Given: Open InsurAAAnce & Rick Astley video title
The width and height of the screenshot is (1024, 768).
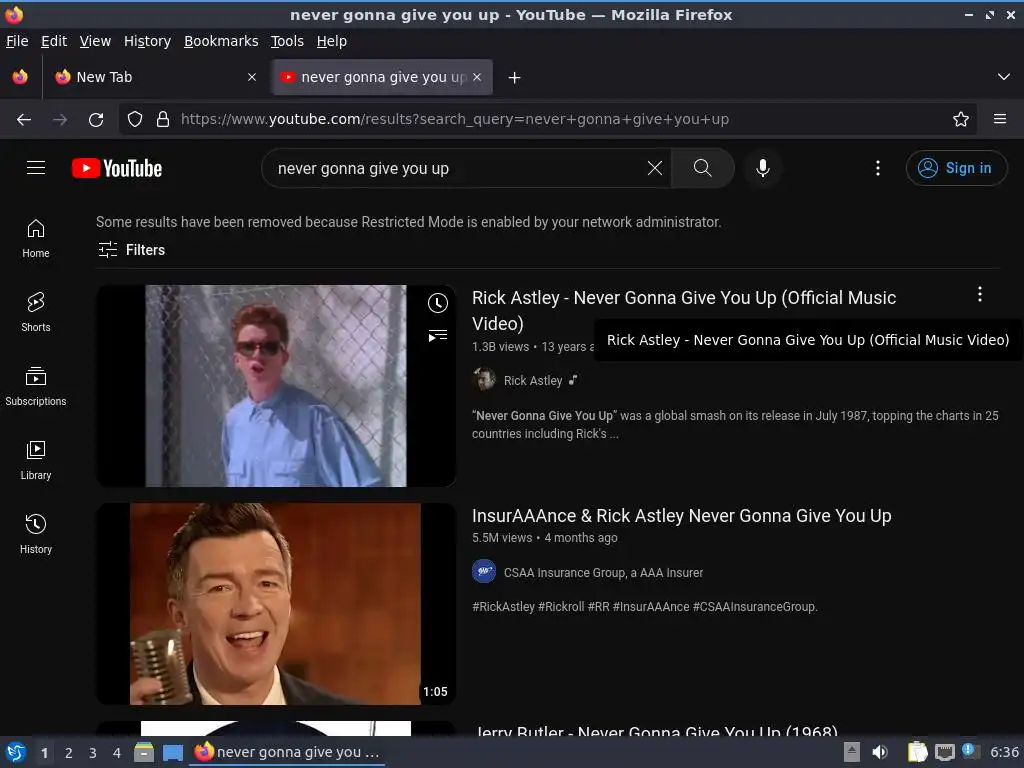Looking at the screenshot, I should pos(681,516).
